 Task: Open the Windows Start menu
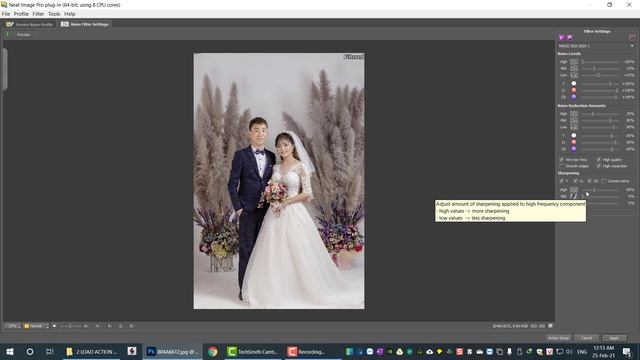pos(9,351)
